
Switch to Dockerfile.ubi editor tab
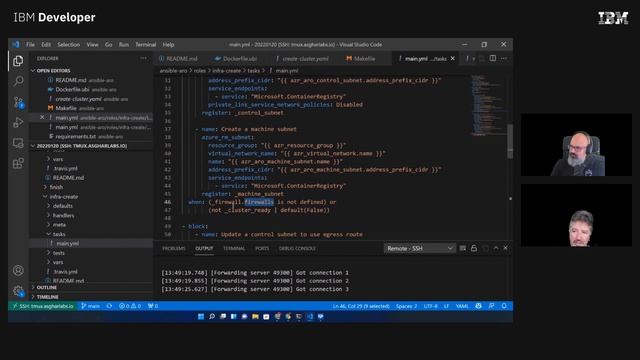(236, 58)
